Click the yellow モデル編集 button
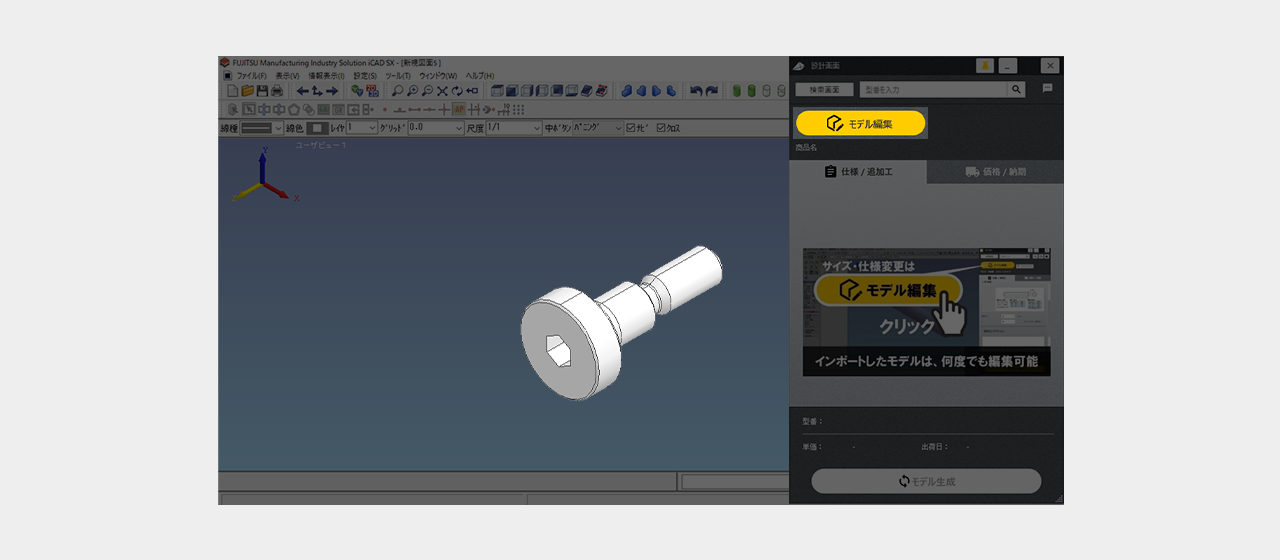 860,123
